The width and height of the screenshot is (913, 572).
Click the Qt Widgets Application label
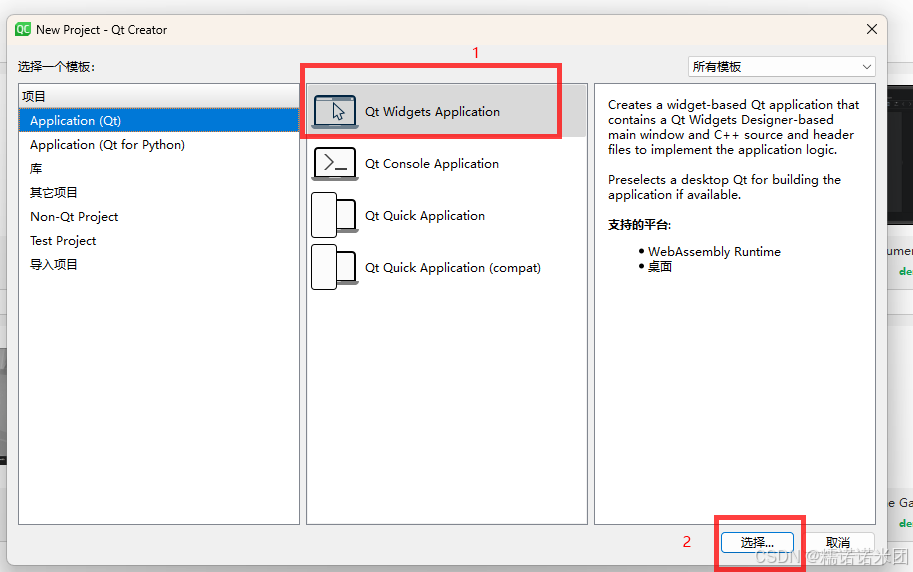tap(432, 111)
